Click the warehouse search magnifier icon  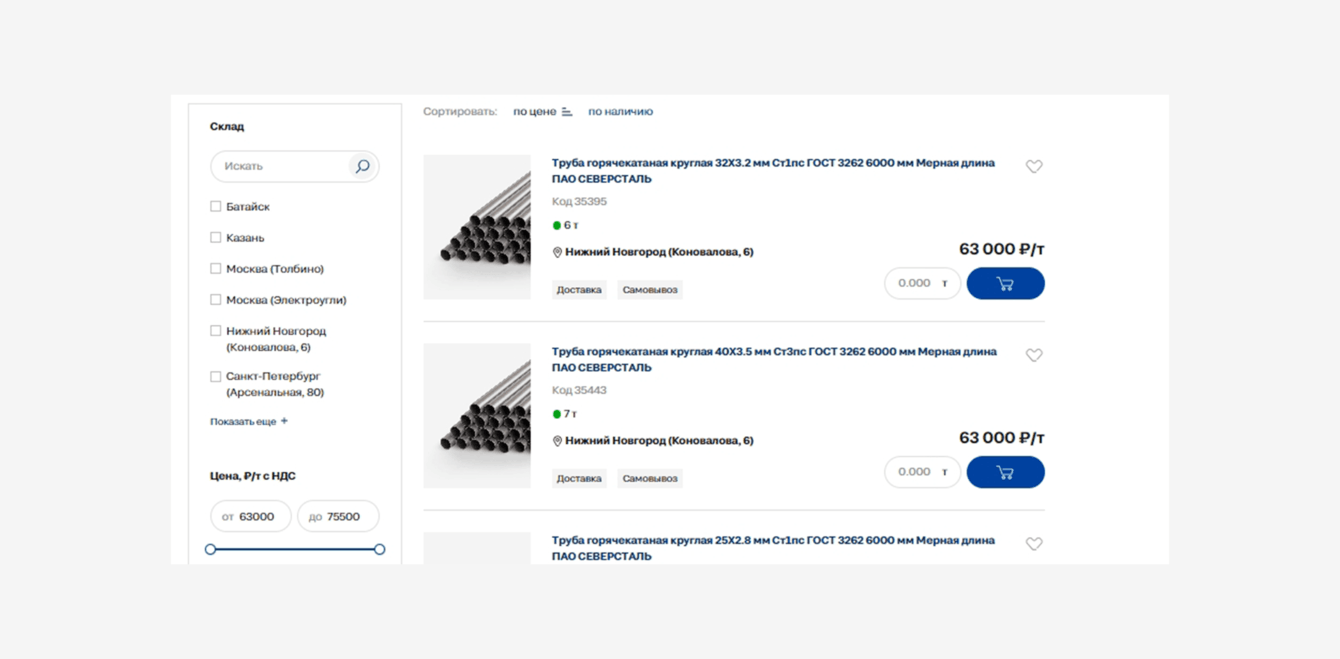pyautogui.click(x=362, y=167)
